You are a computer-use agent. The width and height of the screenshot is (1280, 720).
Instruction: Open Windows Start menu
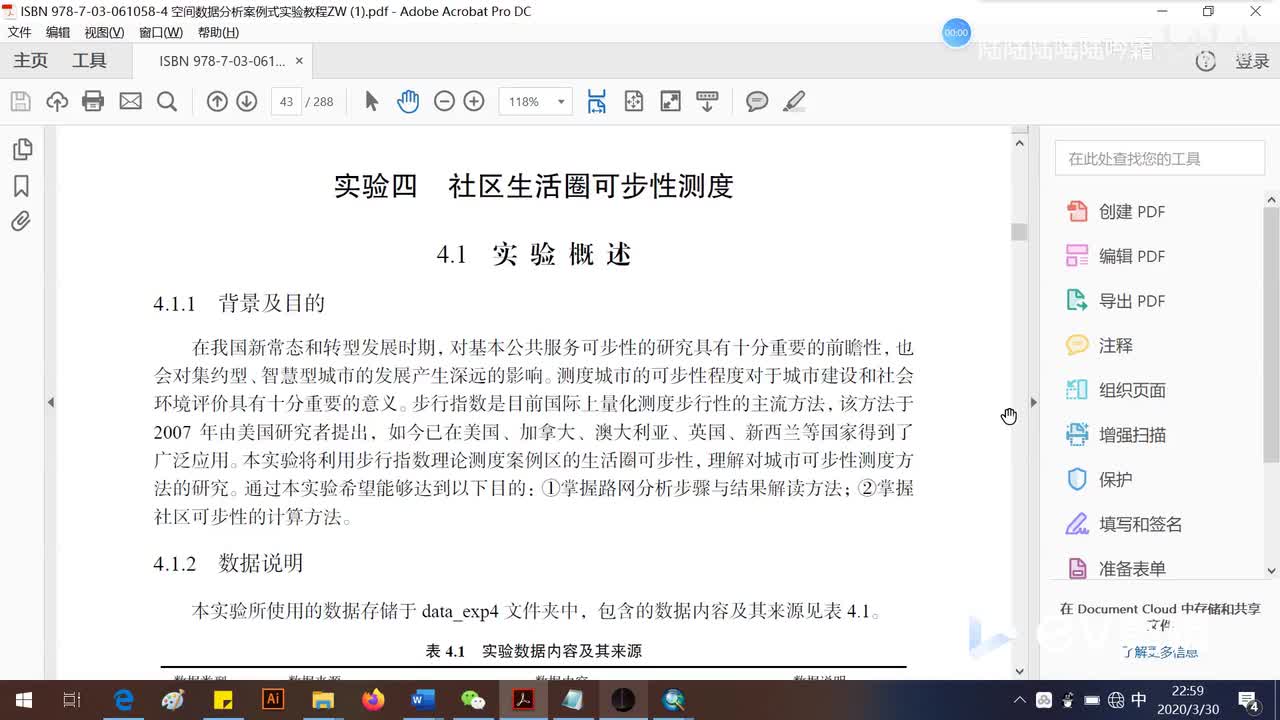[23, 700]
